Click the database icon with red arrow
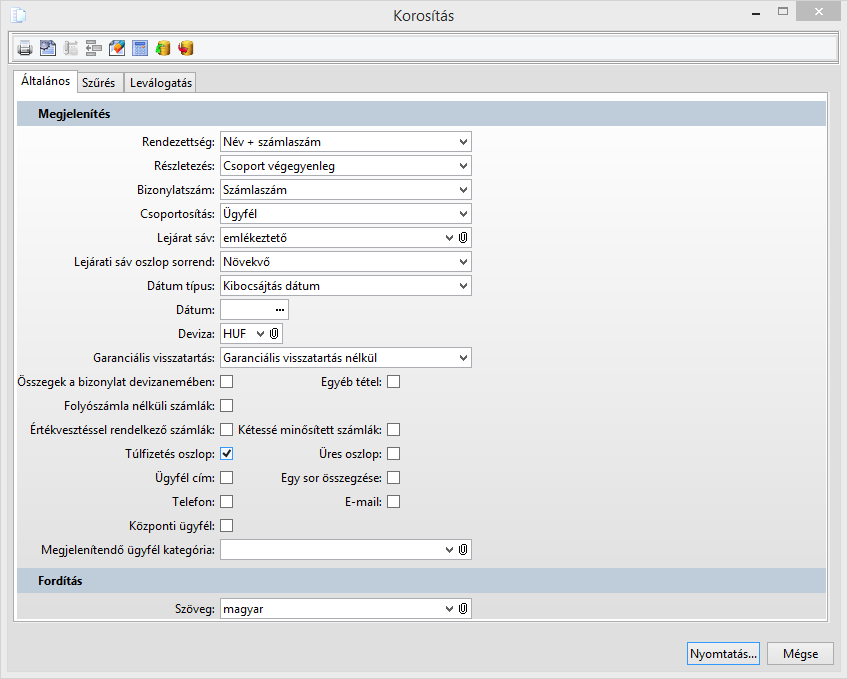The height and width of the screenshot is (679, 848). click(x=186, y=47)
